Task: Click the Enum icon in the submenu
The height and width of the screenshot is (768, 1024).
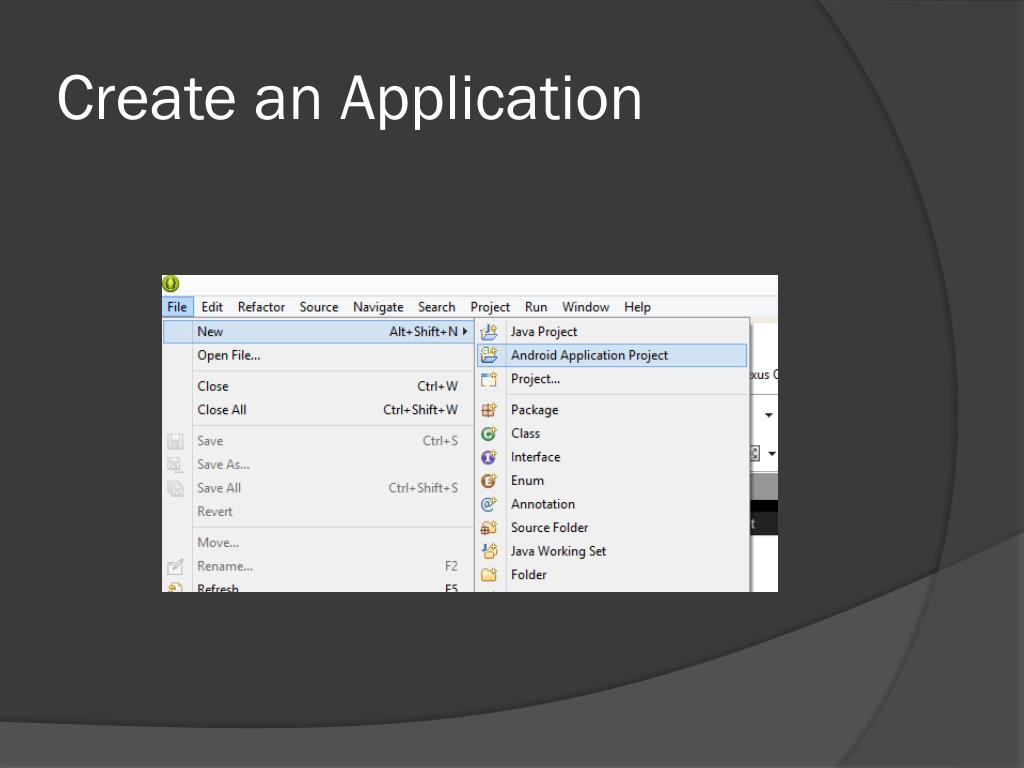Action: pos(489,481)
